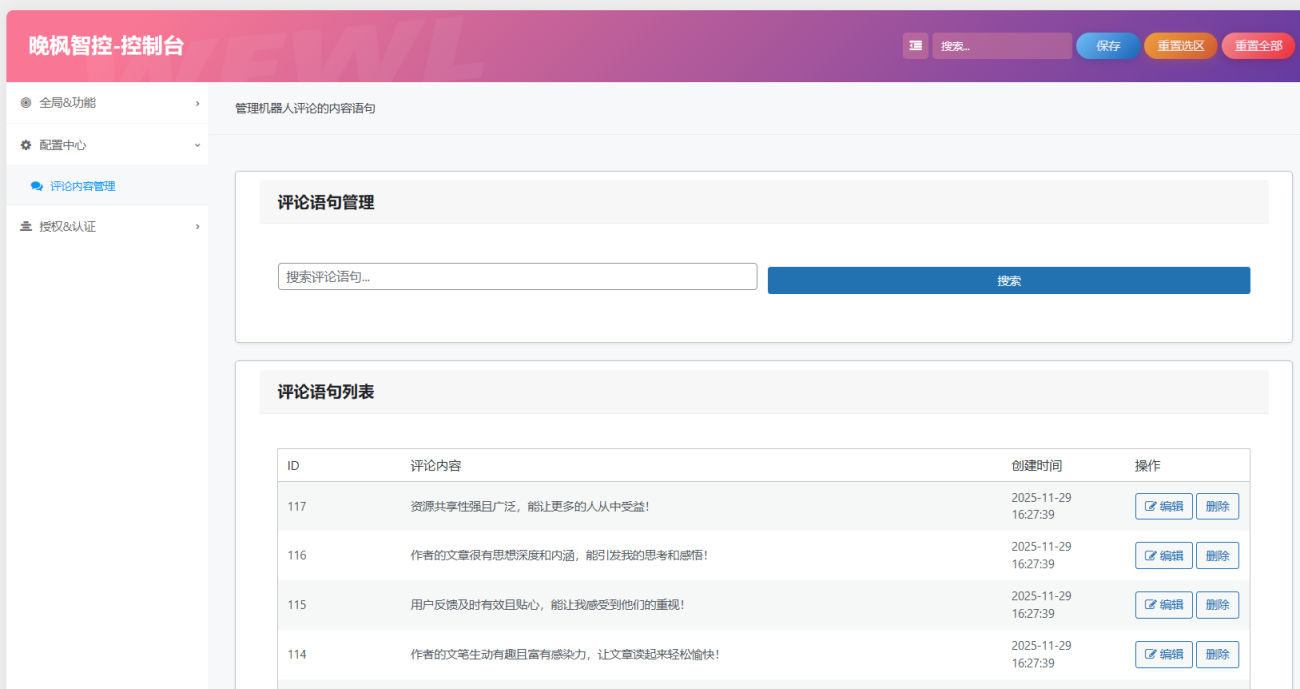Click the orange 重置选区 button

click(x=1180, y=46)
